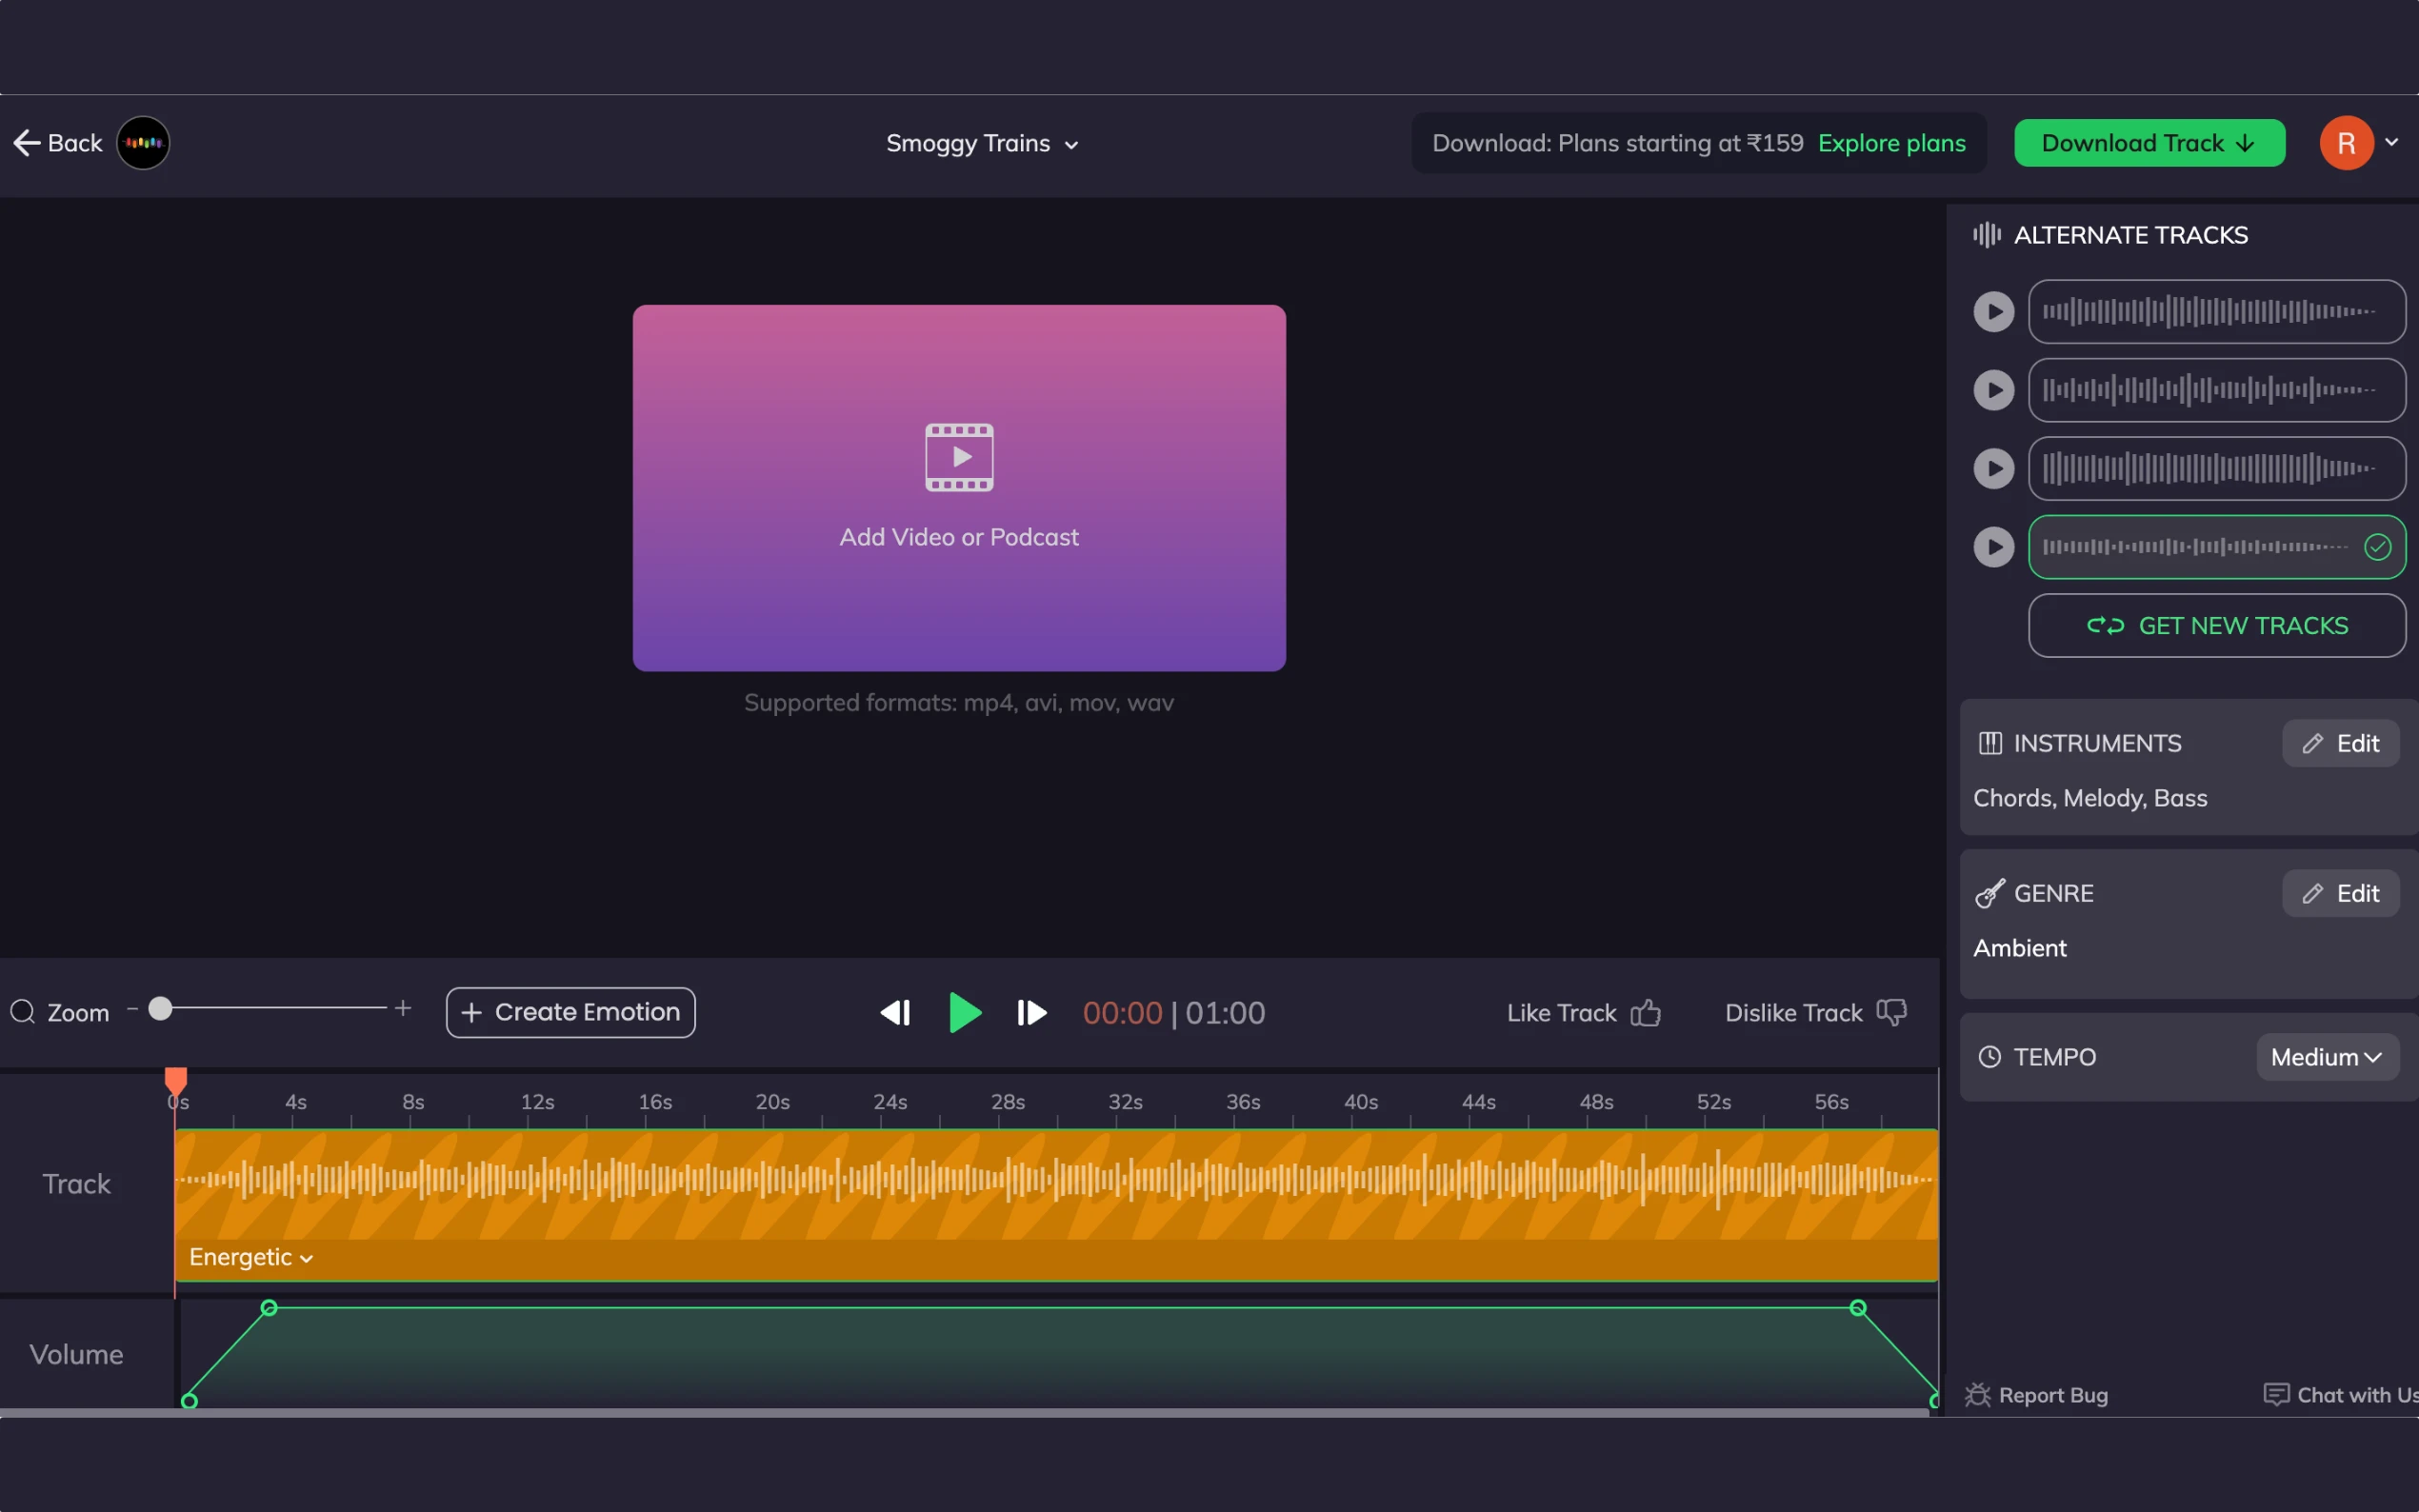2419x1512 pixels.
Task: Click the Report Bug icon
Action: 1980,1394
